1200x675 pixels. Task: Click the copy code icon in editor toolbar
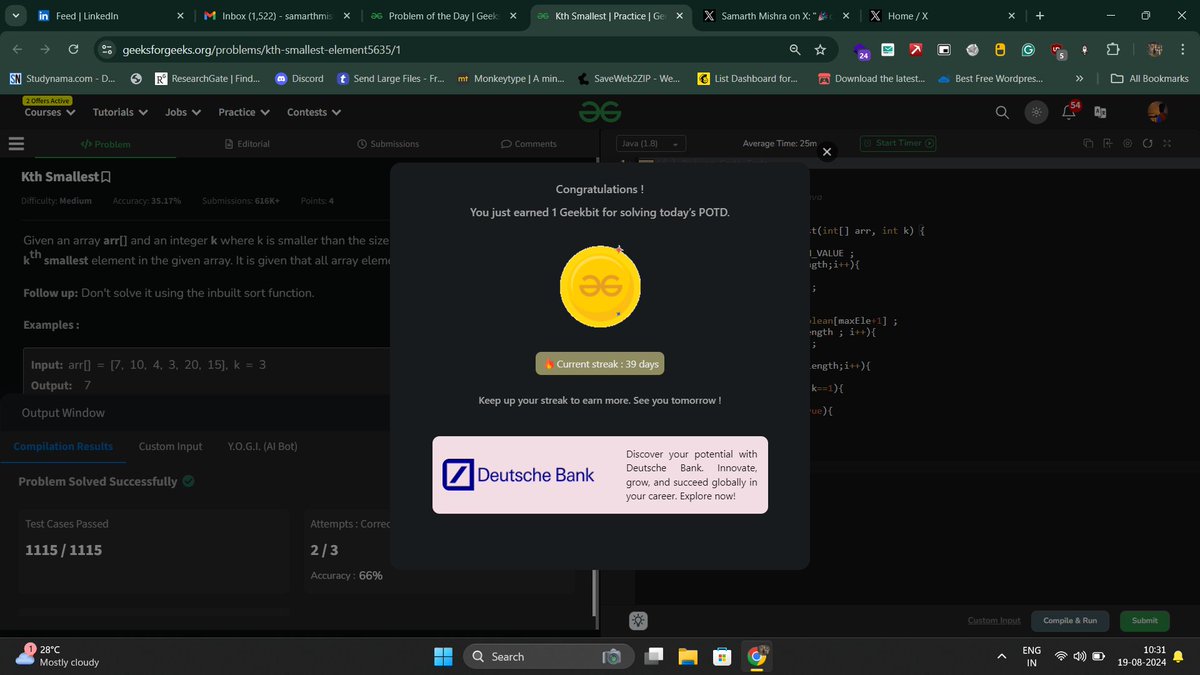1089,143
